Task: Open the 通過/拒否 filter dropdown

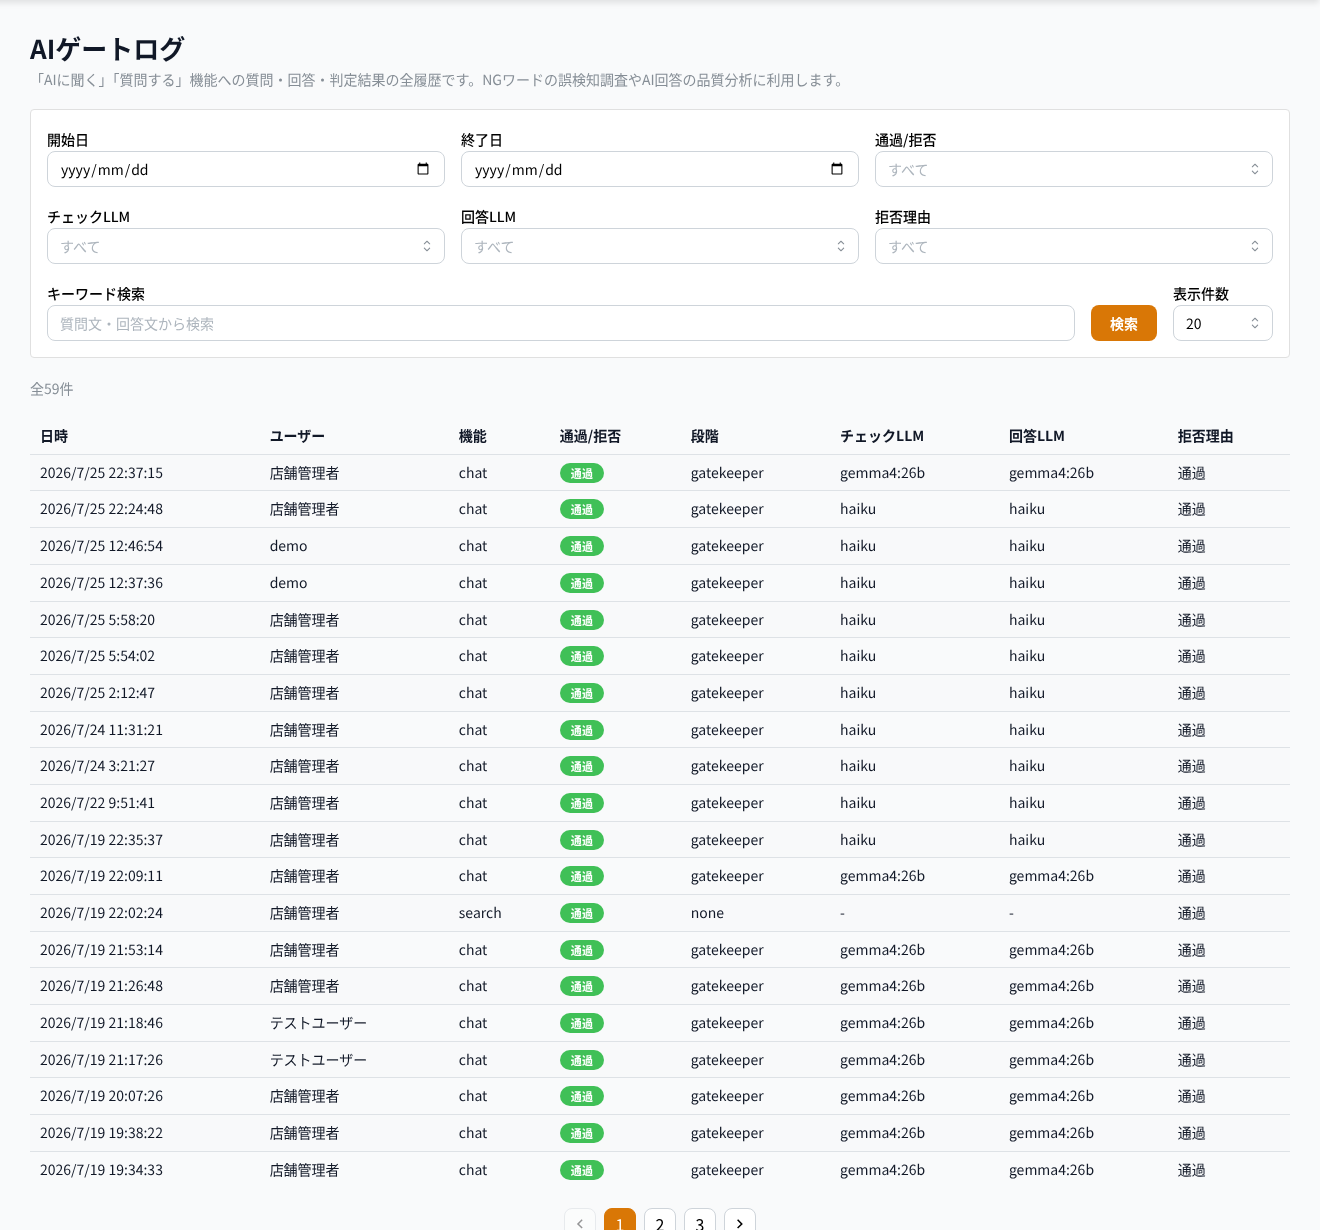Action: [1074, 169]
